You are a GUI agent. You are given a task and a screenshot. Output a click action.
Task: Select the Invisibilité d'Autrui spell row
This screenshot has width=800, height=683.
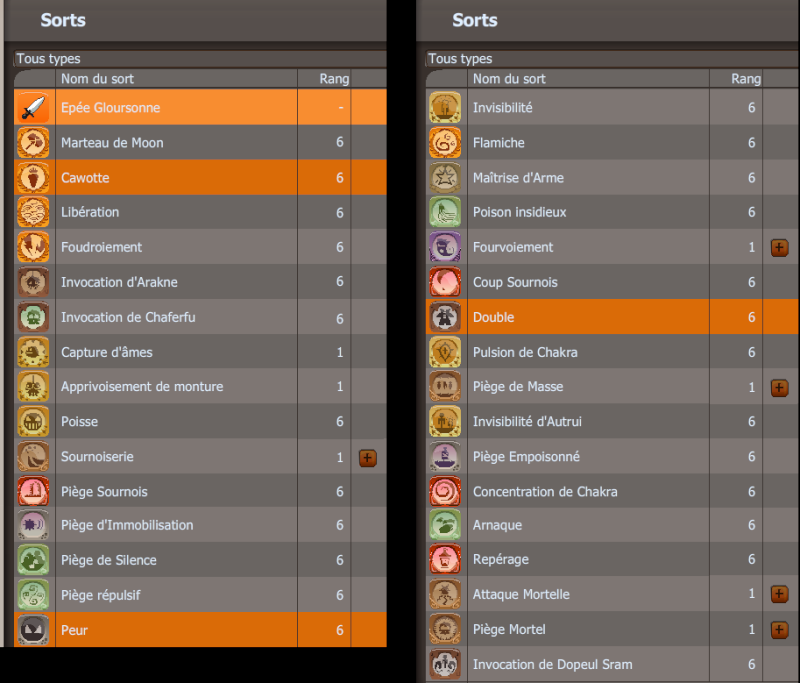(x=612, y=421)
